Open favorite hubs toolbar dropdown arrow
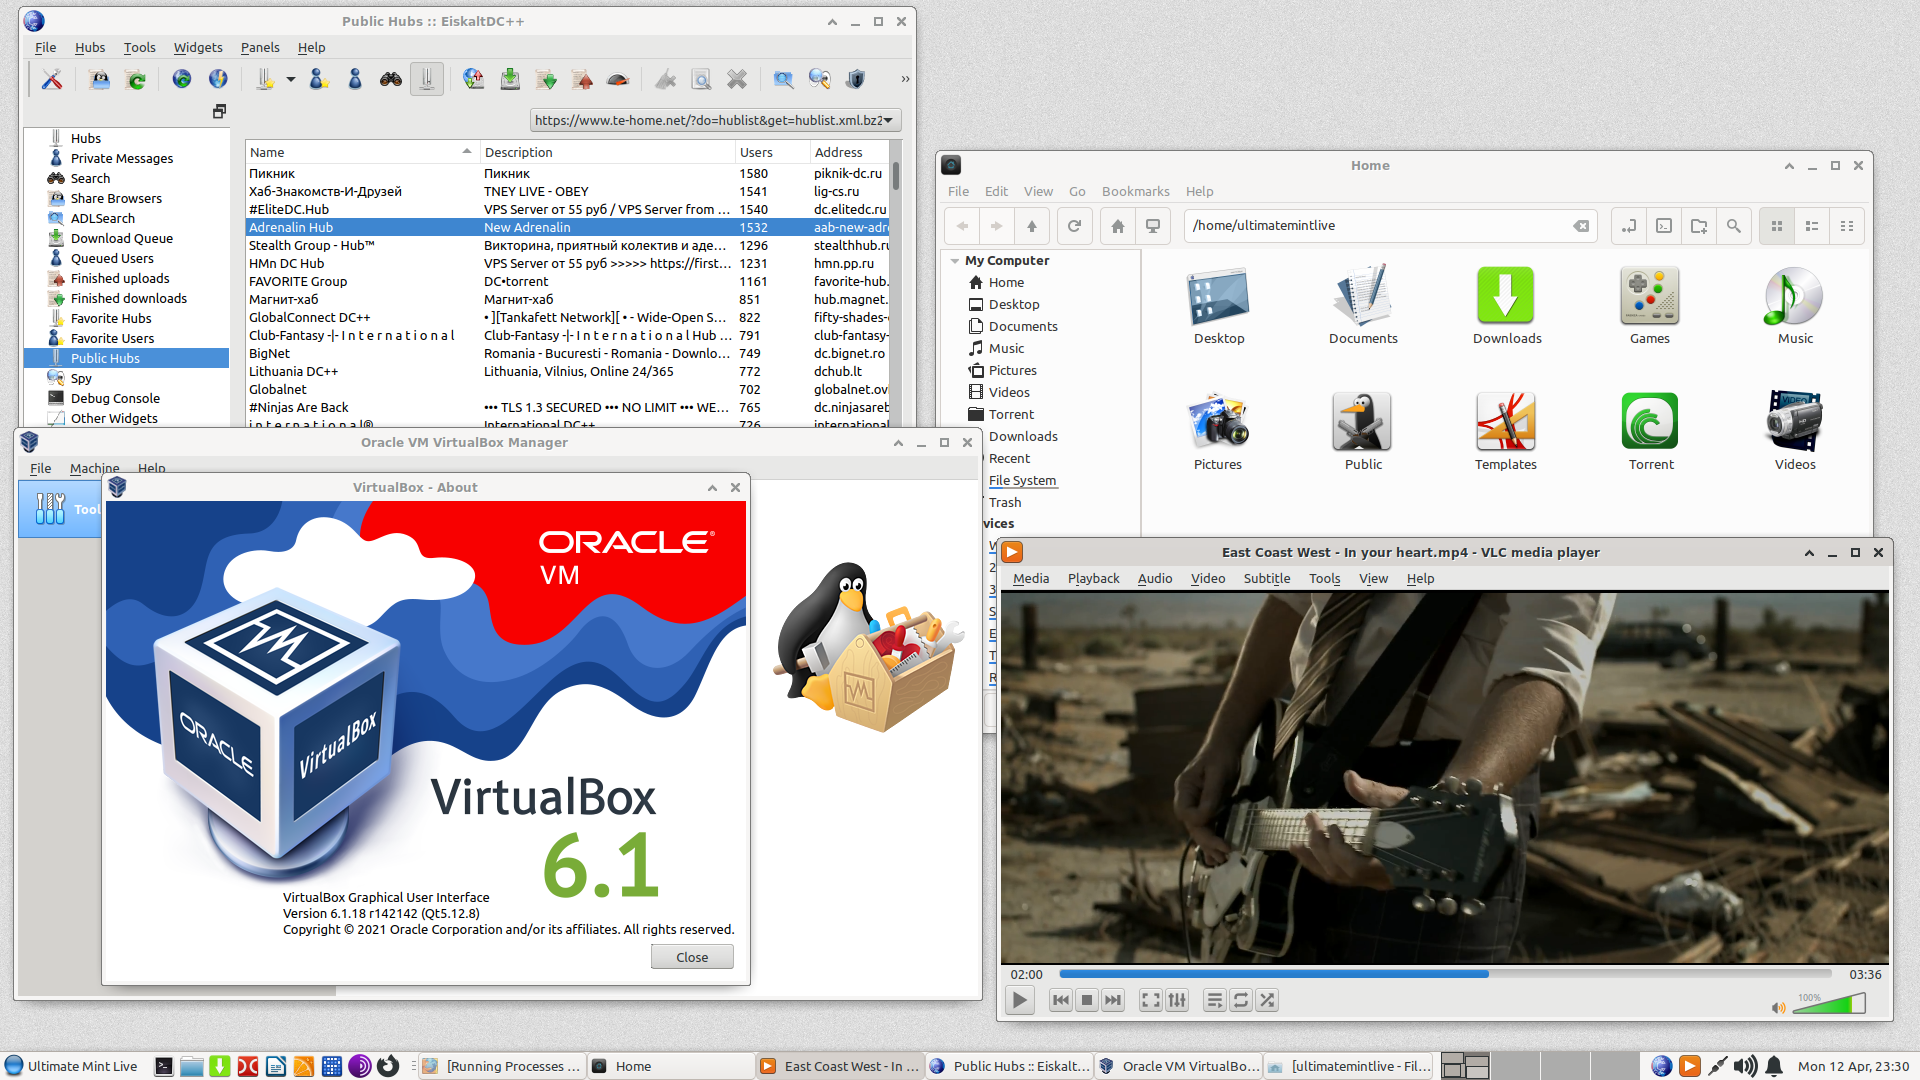Screen dimensions: 1920x1080 pos(291,80)
